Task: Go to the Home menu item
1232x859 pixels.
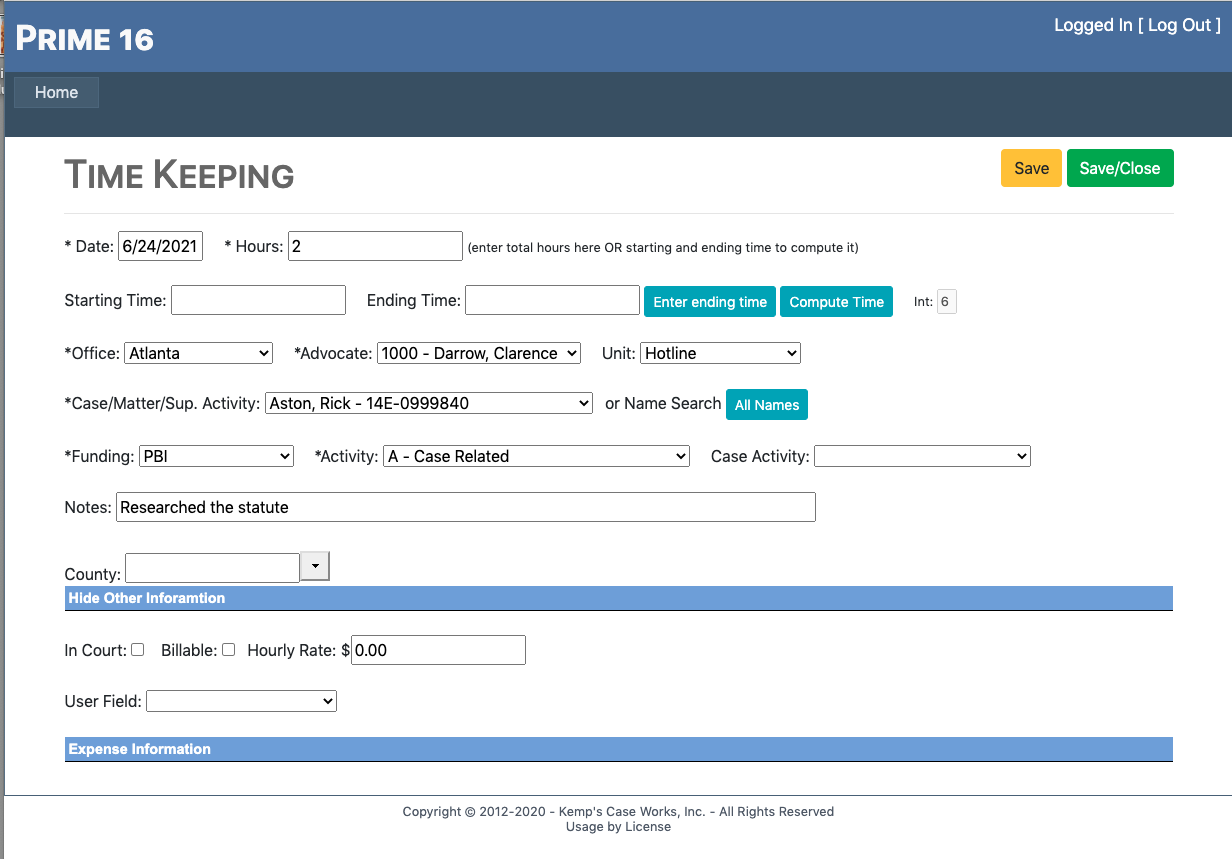Action: tap(56, 92)
